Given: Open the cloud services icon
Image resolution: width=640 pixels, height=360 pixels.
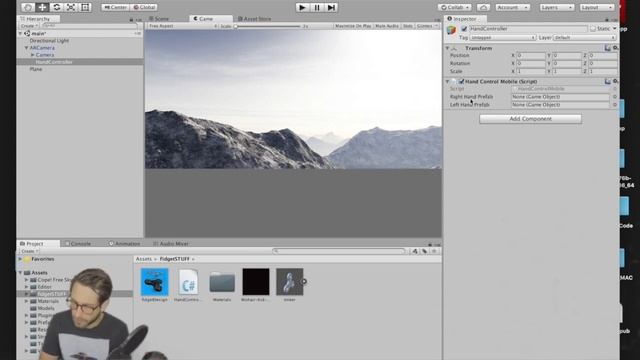Looking at the screenshot, I should click(x=483, y=7).
